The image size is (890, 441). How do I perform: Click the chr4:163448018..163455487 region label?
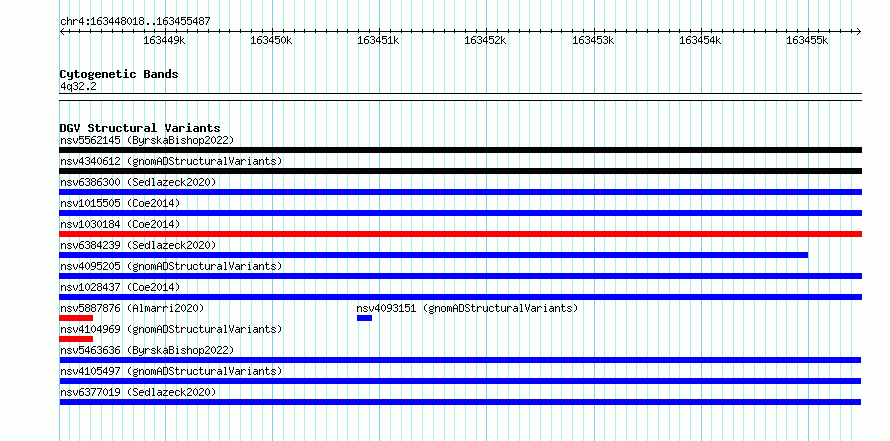(135, 21)
